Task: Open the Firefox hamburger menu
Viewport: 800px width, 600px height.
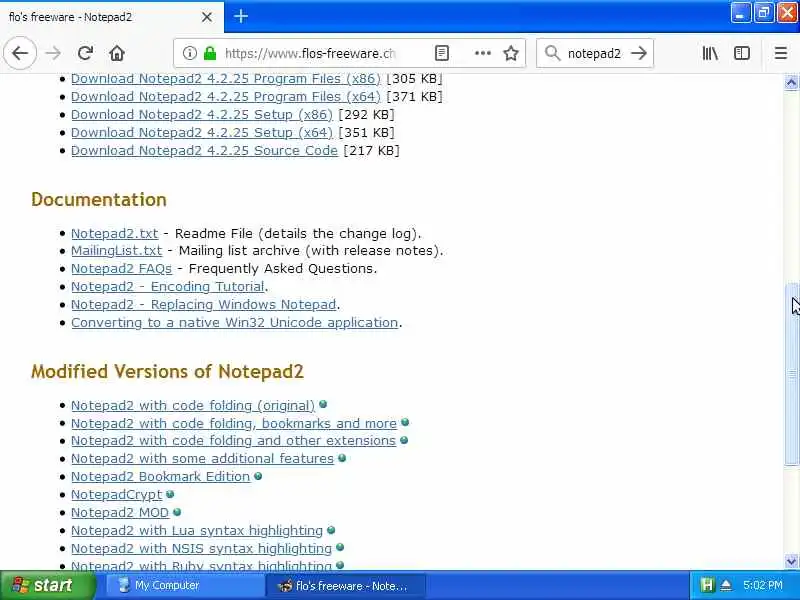Action: (781, 53)
